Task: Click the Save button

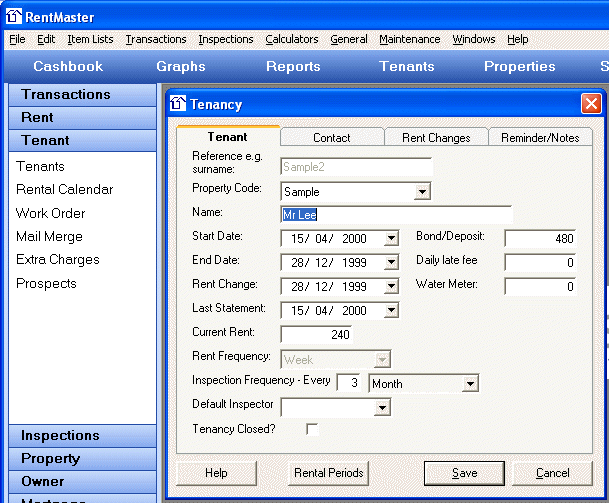Action: pos(464,473)
